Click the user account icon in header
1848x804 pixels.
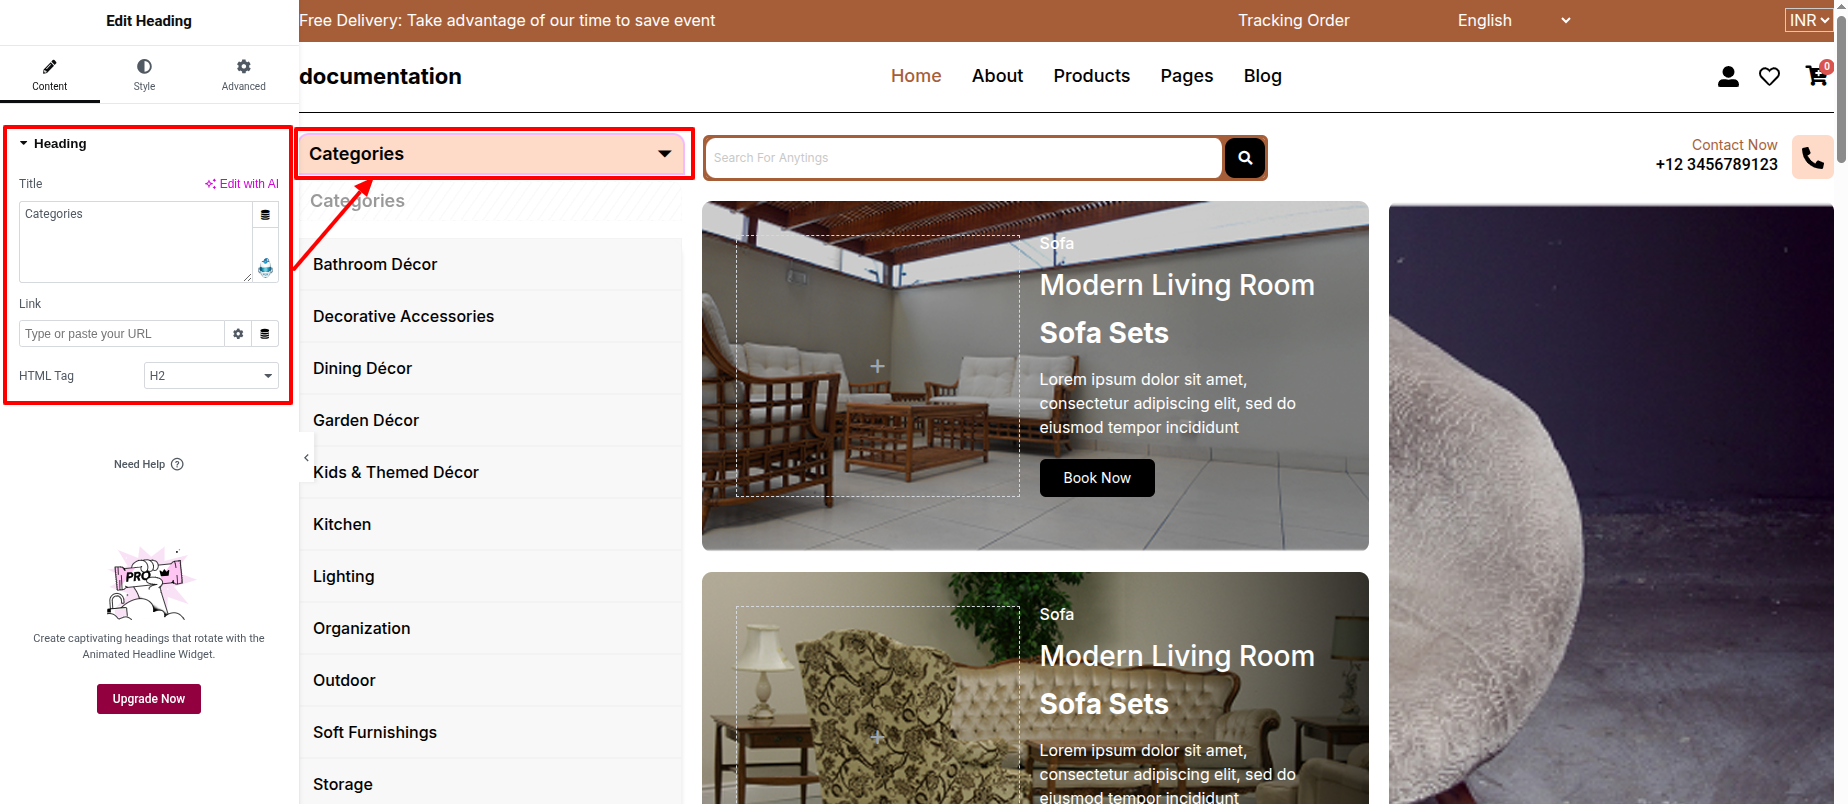(x=1728, y=77)
